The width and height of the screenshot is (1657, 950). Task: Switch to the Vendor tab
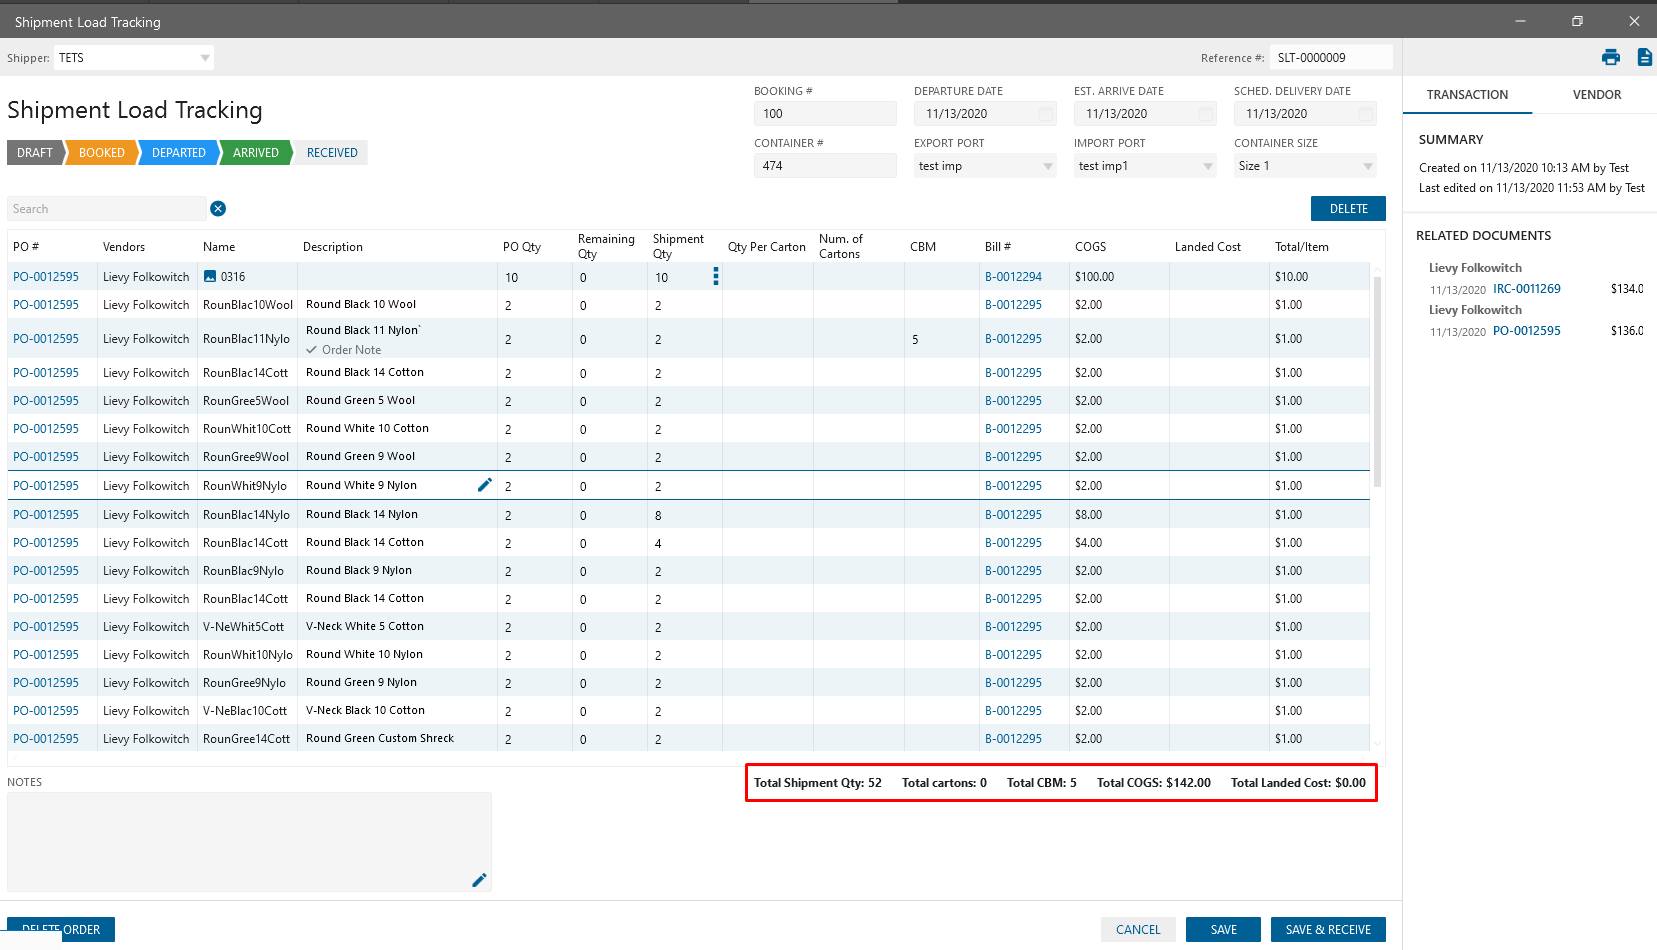click(x=1596, y=95)
